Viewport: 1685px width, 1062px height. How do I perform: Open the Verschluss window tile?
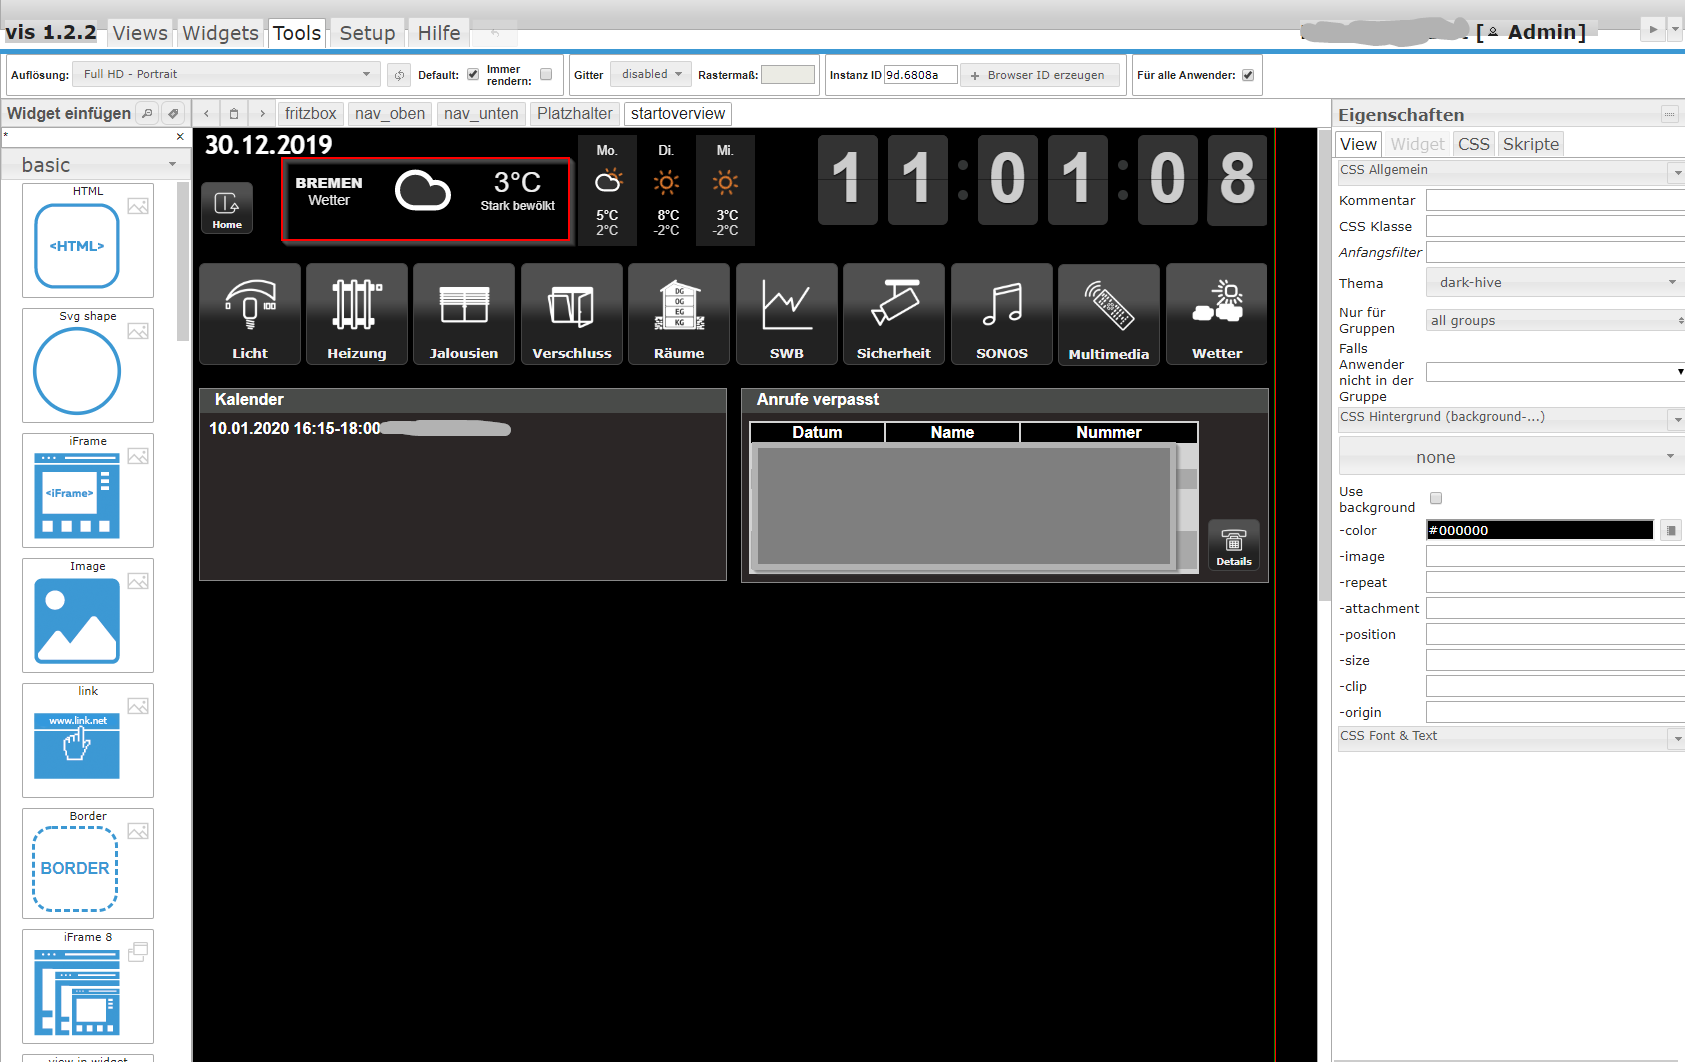coord(572,314)
